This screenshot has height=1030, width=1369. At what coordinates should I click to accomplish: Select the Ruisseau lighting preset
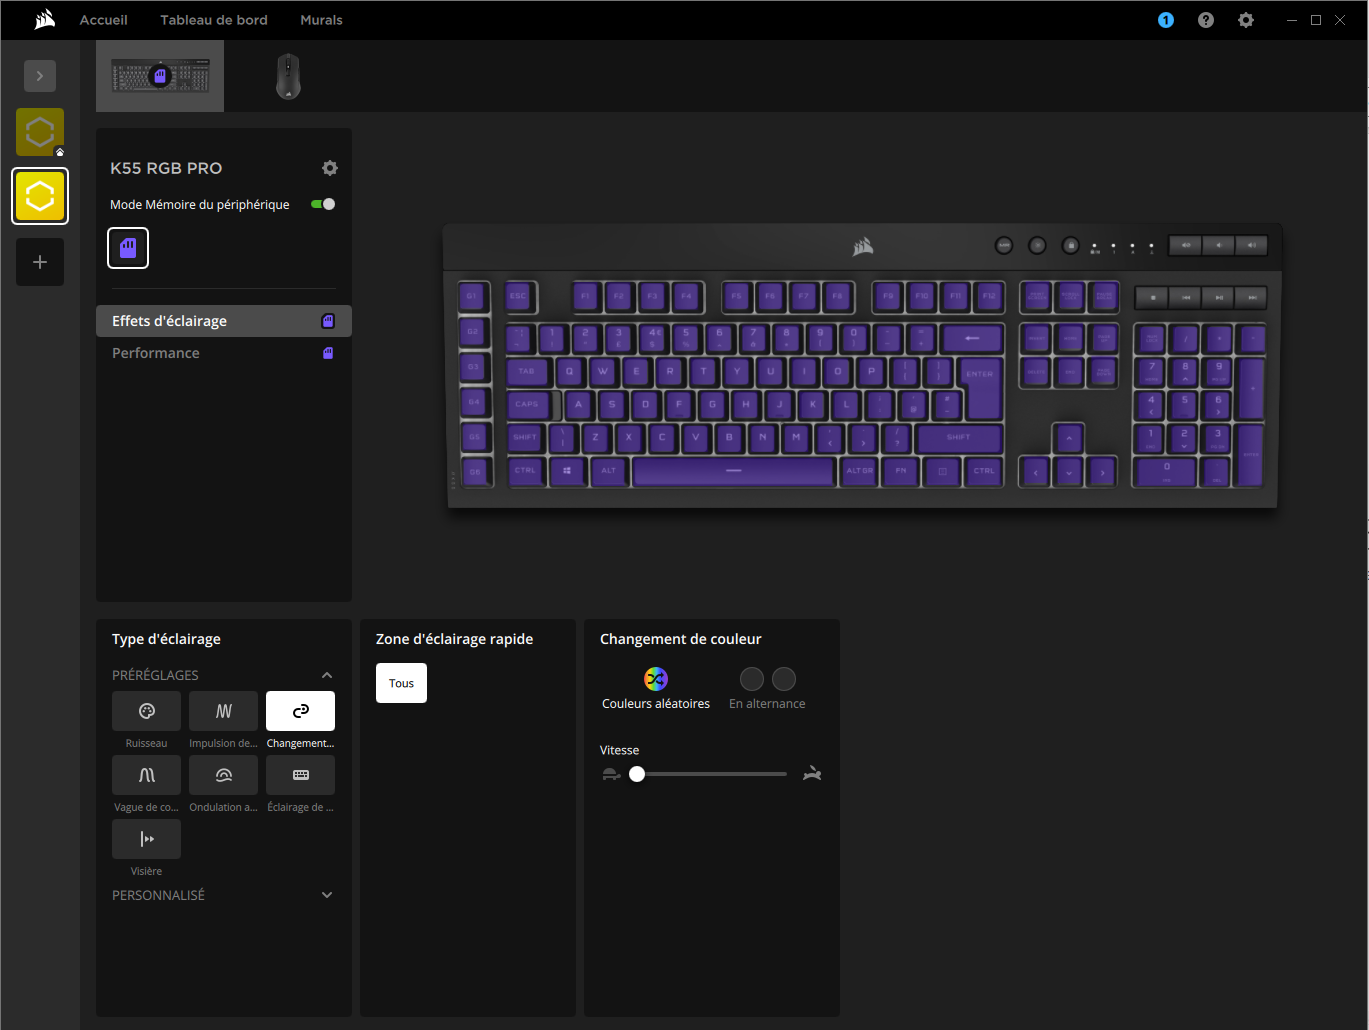click(146, 711)
